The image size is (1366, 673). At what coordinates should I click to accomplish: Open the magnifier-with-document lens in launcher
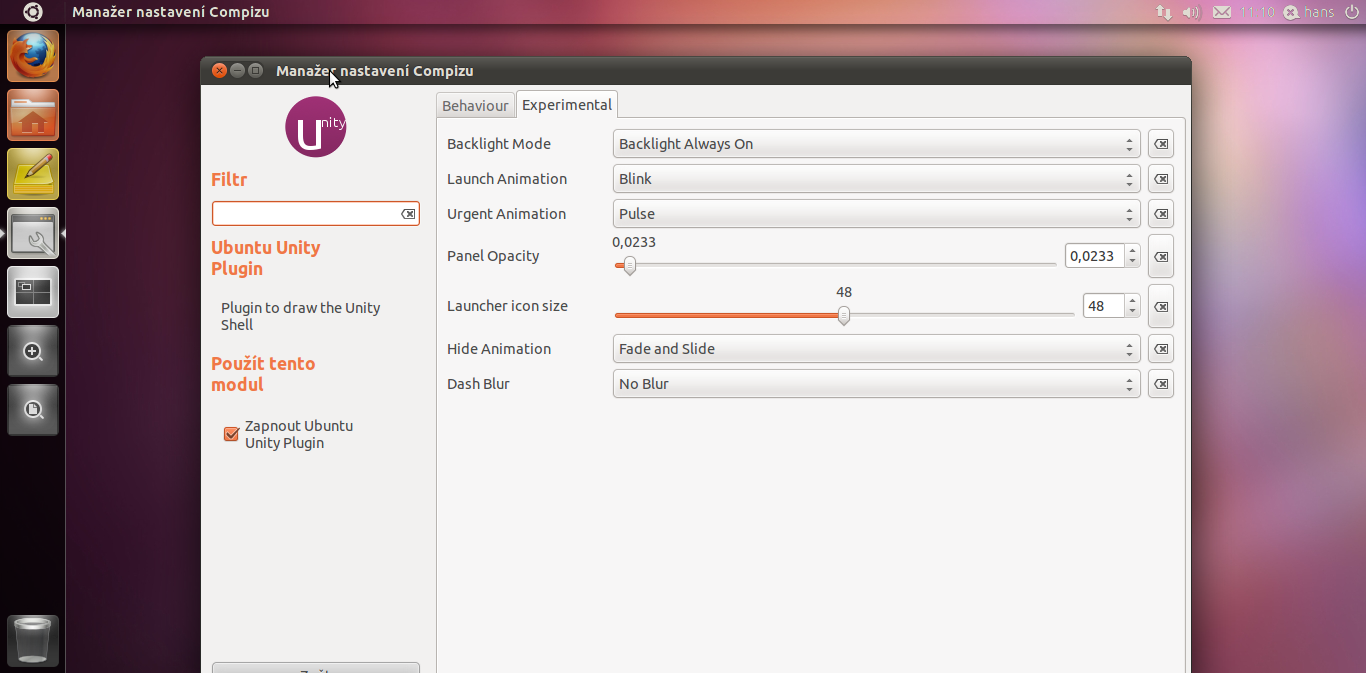(x=33, y=410)
